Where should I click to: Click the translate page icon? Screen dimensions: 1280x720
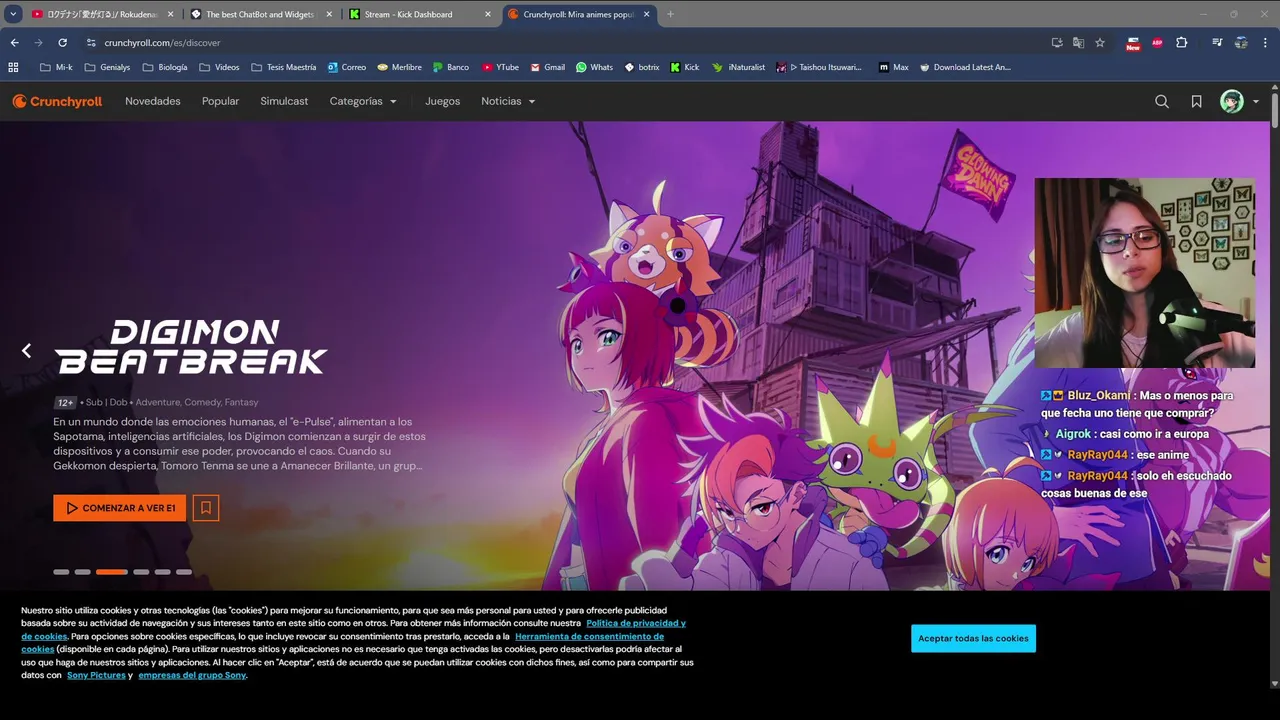[x=1078, y=43]
